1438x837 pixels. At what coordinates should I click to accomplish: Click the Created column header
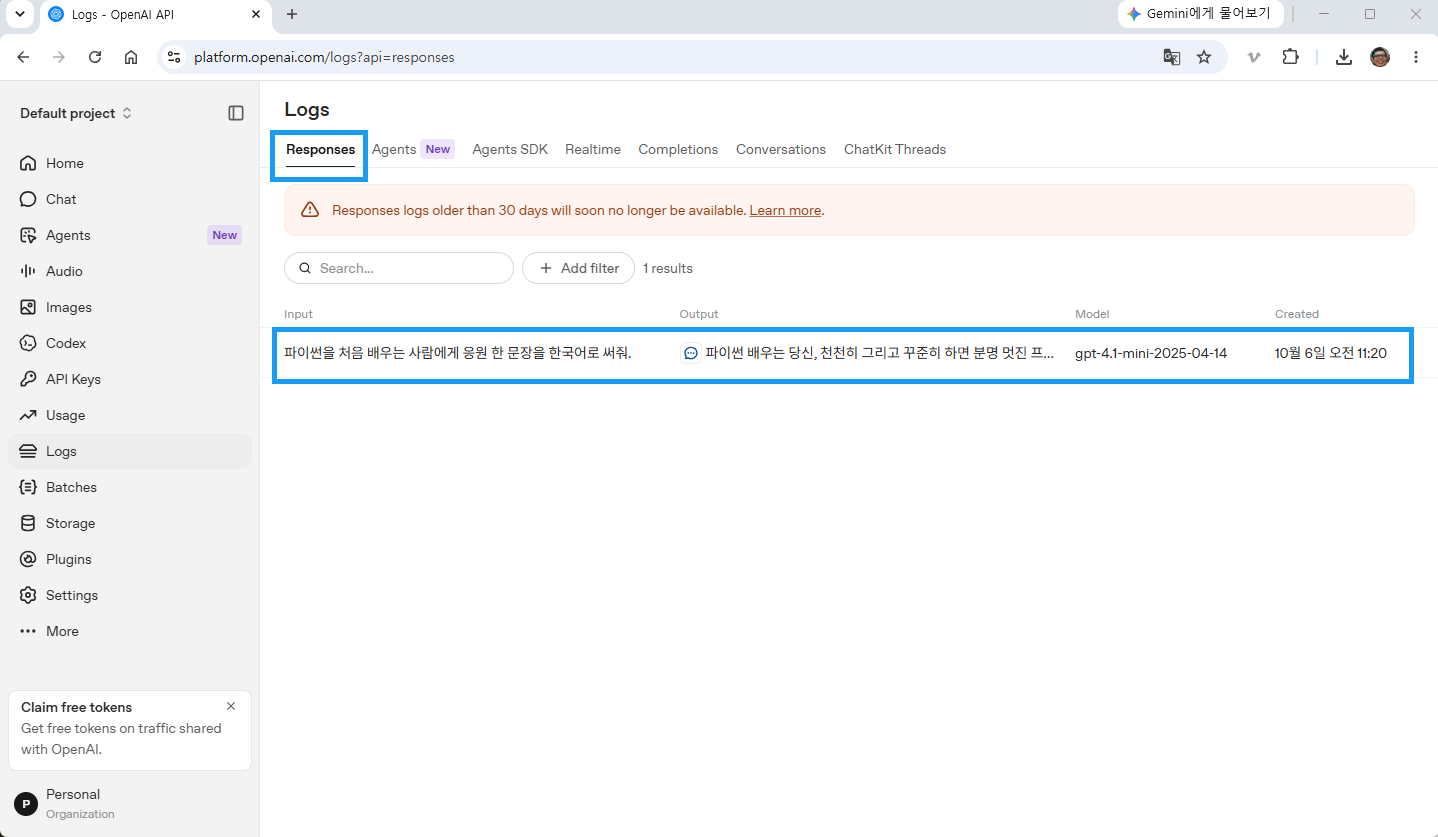tap(1296, 314)
